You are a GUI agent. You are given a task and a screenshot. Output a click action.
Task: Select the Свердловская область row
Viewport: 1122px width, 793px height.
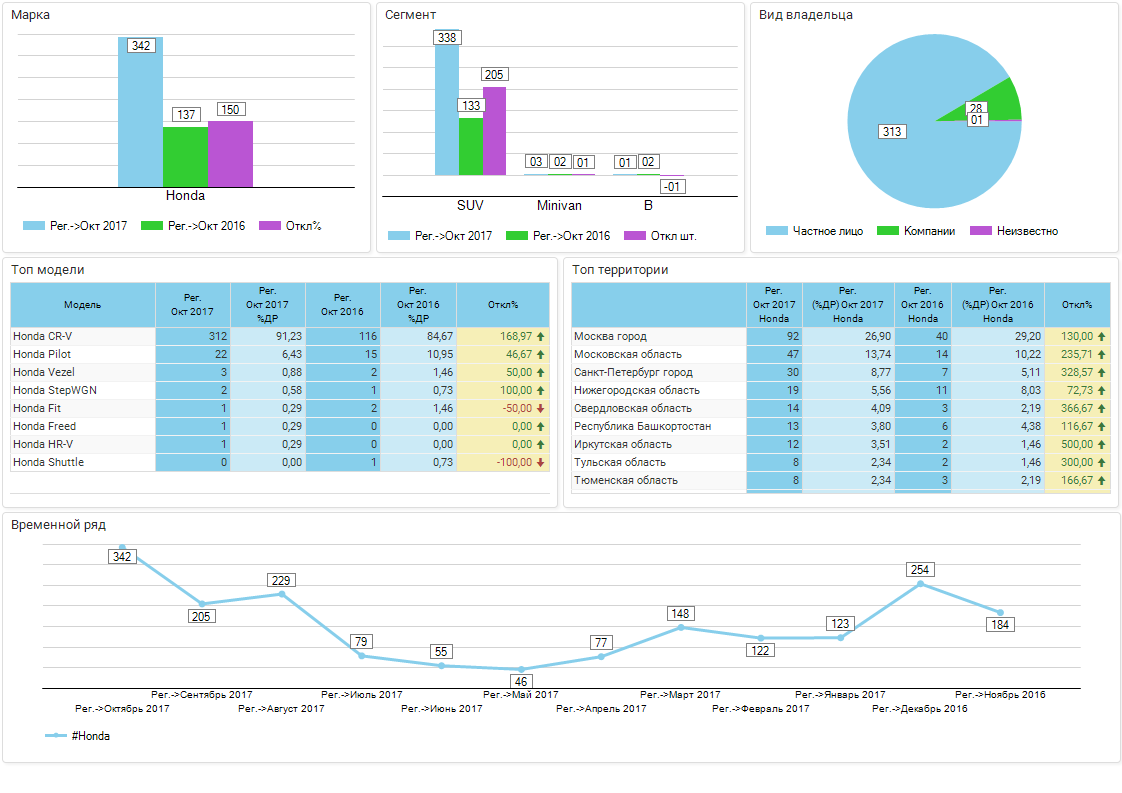coord(841,408)
